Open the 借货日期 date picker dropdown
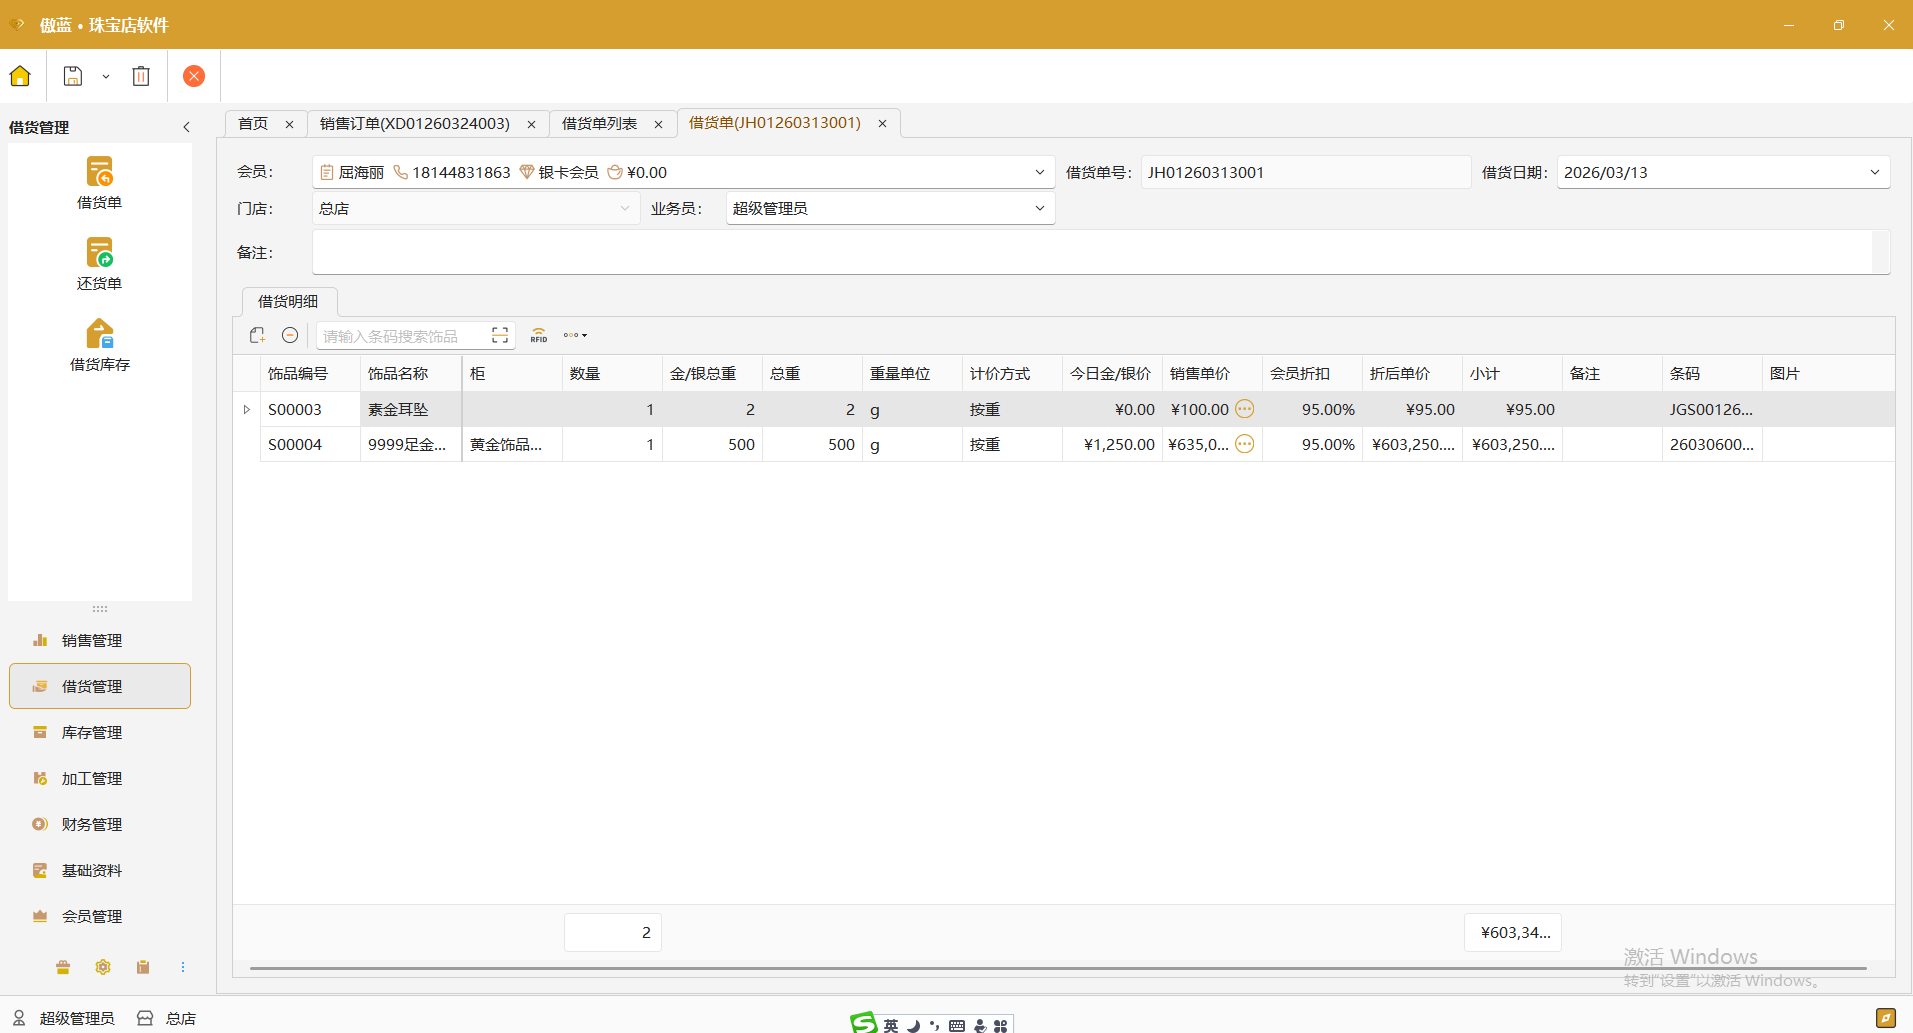Image resolution: width=1913 pixels, height=1033 pixels. 1874,172
